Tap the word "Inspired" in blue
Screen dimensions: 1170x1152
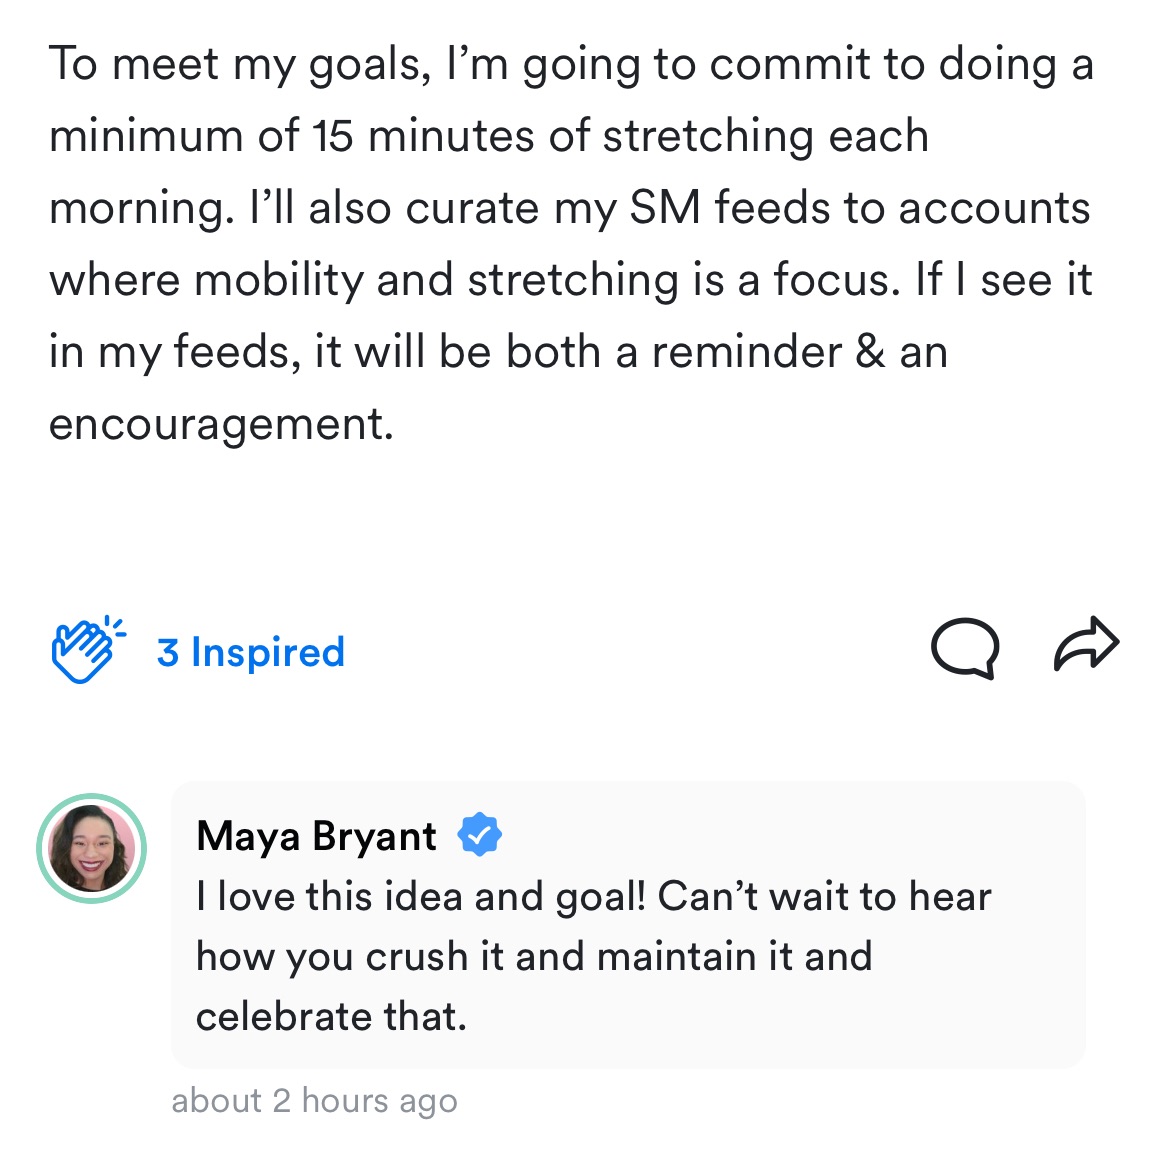click(x=268, y=652)
